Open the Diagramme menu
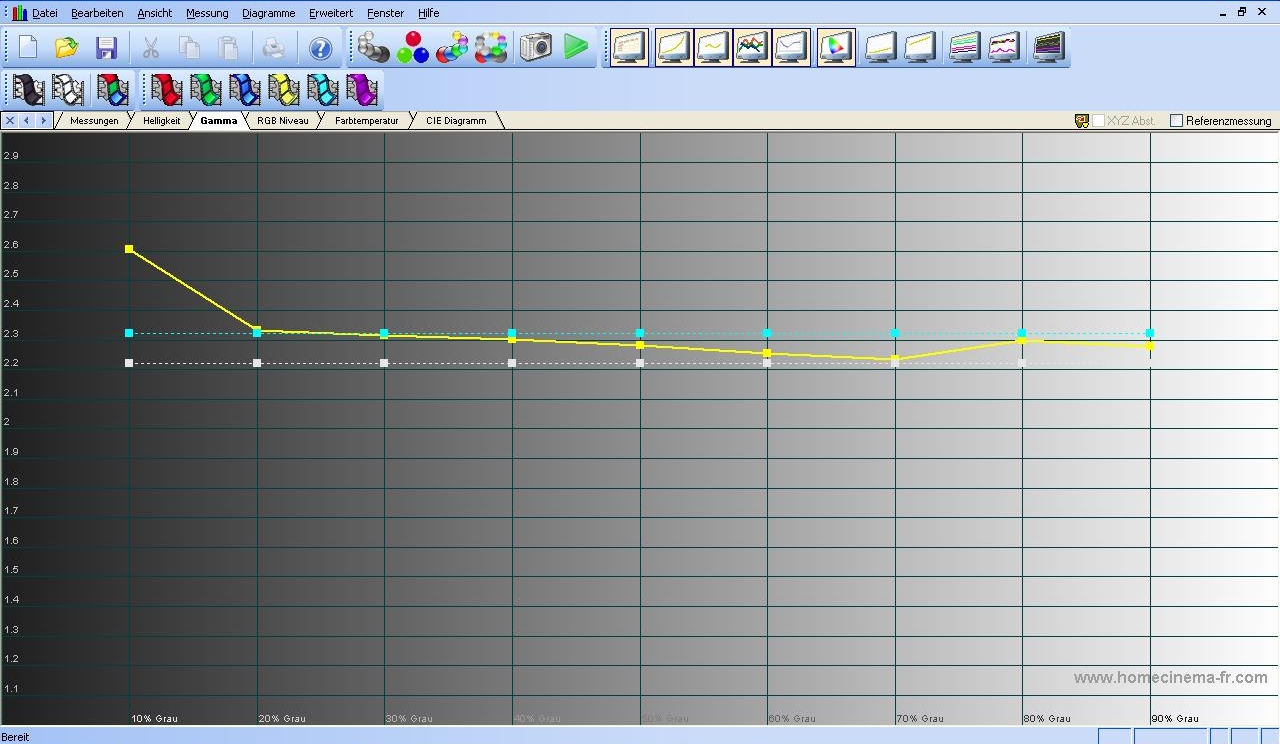Screen dimensions: 1280x744 point(268,13)
